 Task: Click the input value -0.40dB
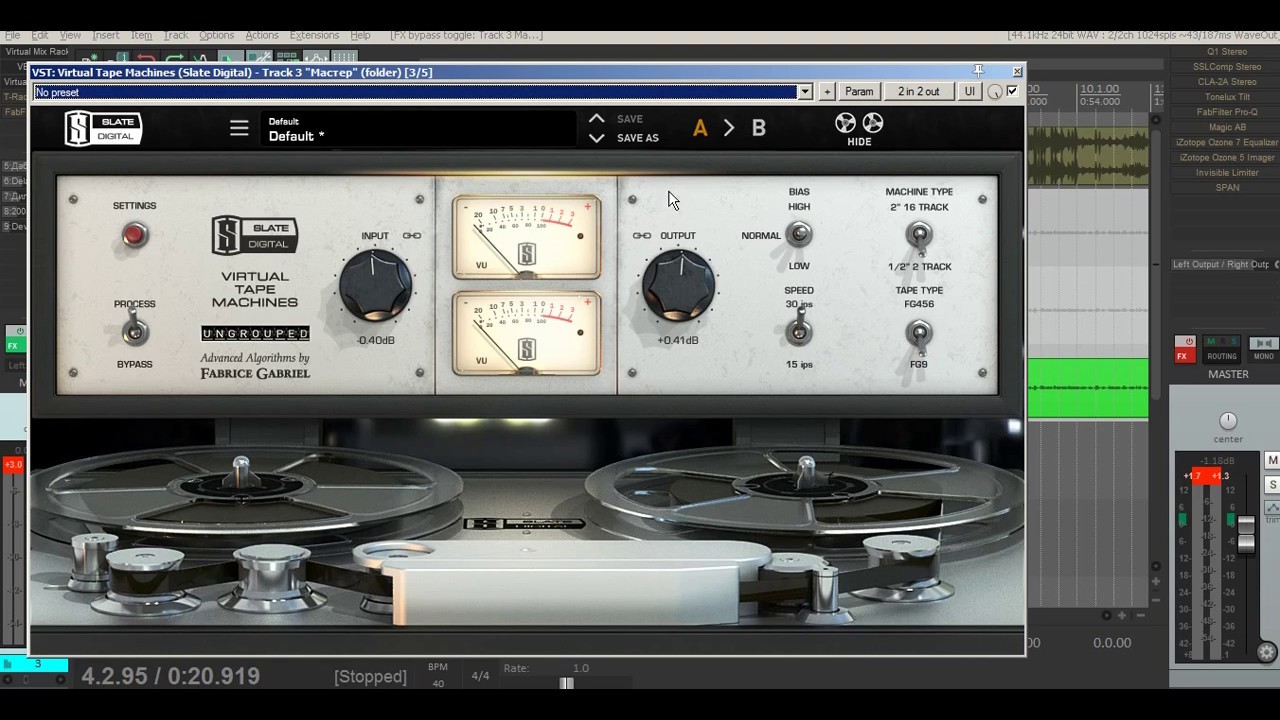tap(376, 340)
